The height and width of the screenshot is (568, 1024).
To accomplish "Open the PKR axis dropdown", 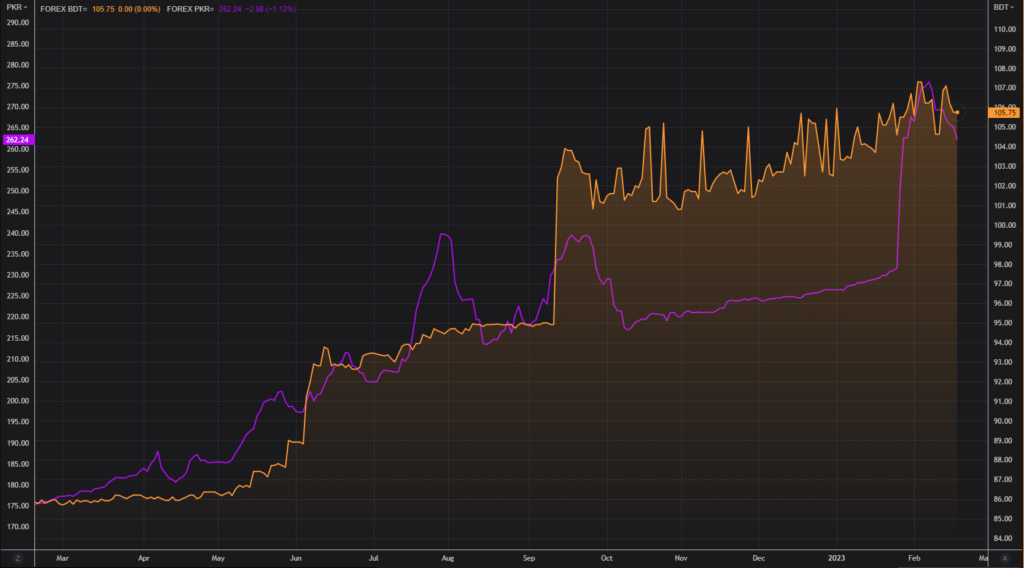I will pos(17,7).
